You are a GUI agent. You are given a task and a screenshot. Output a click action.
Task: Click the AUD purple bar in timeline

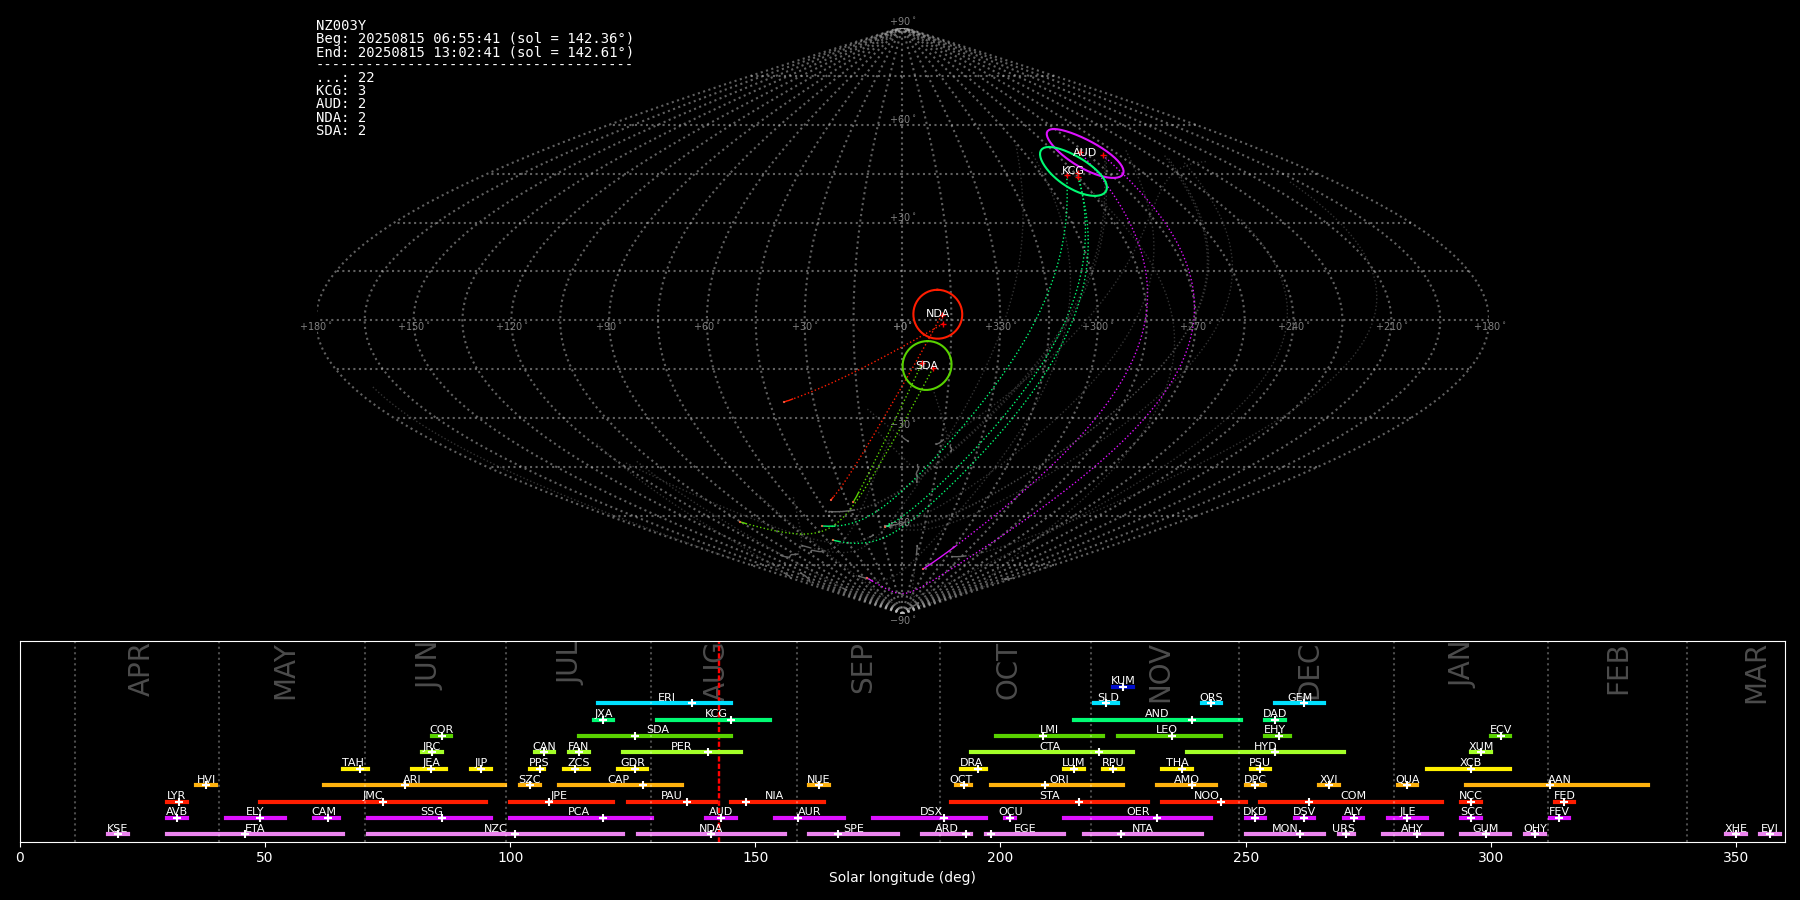pos(721,817)
